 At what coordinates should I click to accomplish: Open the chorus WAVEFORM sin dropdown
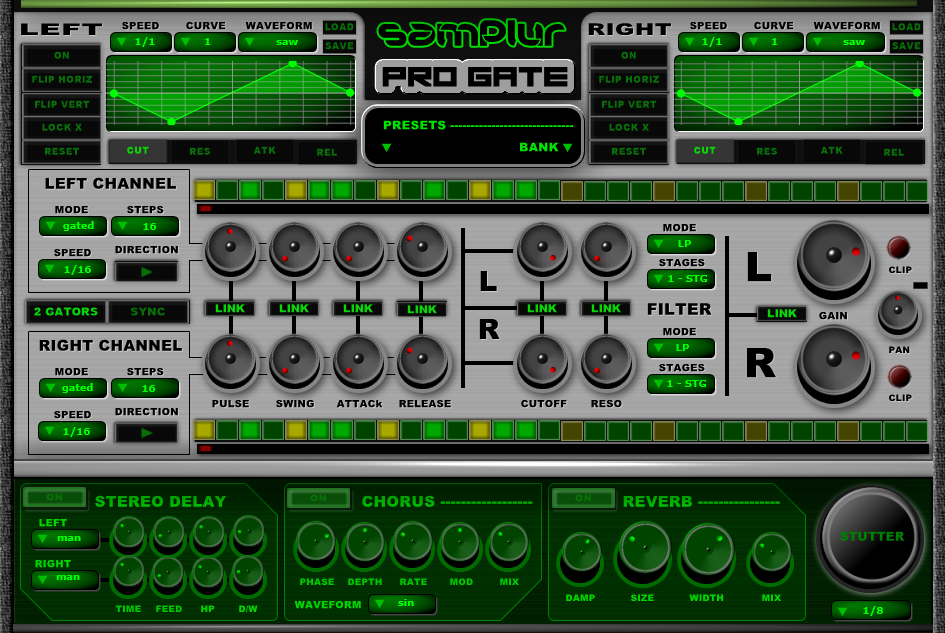[402, 603]
